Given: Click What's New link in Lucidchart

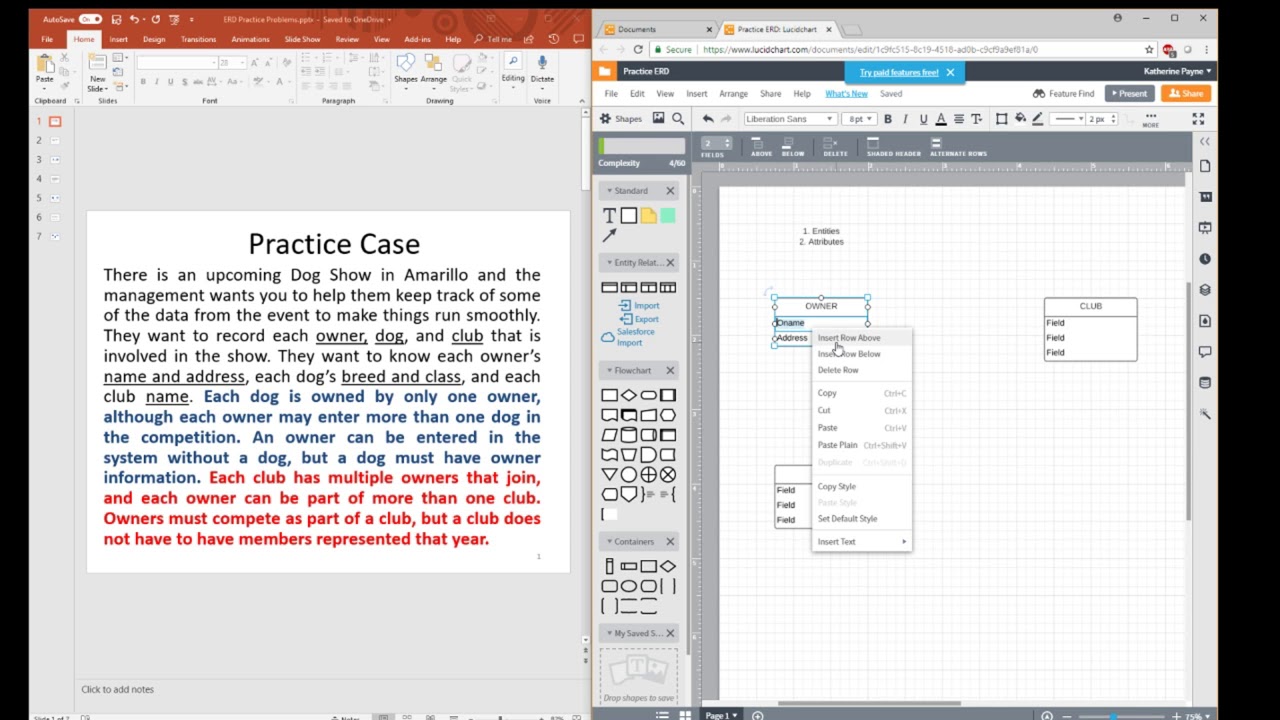Looking at the screenshot, I should (x=846, y=94).
